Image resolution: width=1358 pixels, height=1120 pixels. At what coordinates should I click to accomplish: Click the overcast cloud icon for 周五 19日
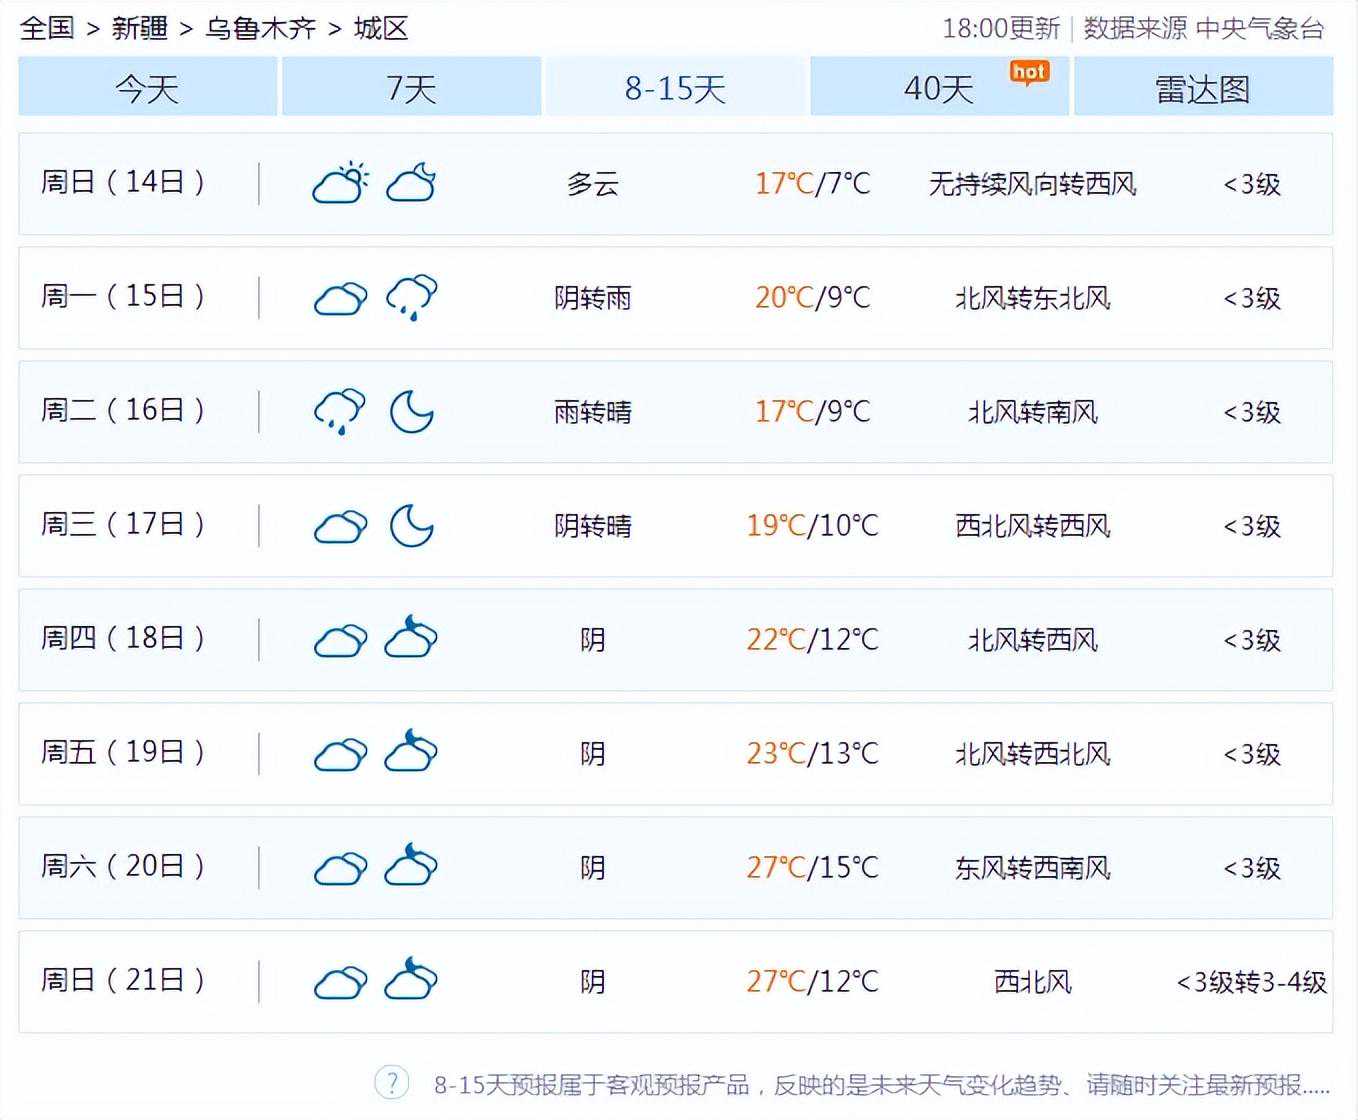pyautogui.click(x=340, y=754)
